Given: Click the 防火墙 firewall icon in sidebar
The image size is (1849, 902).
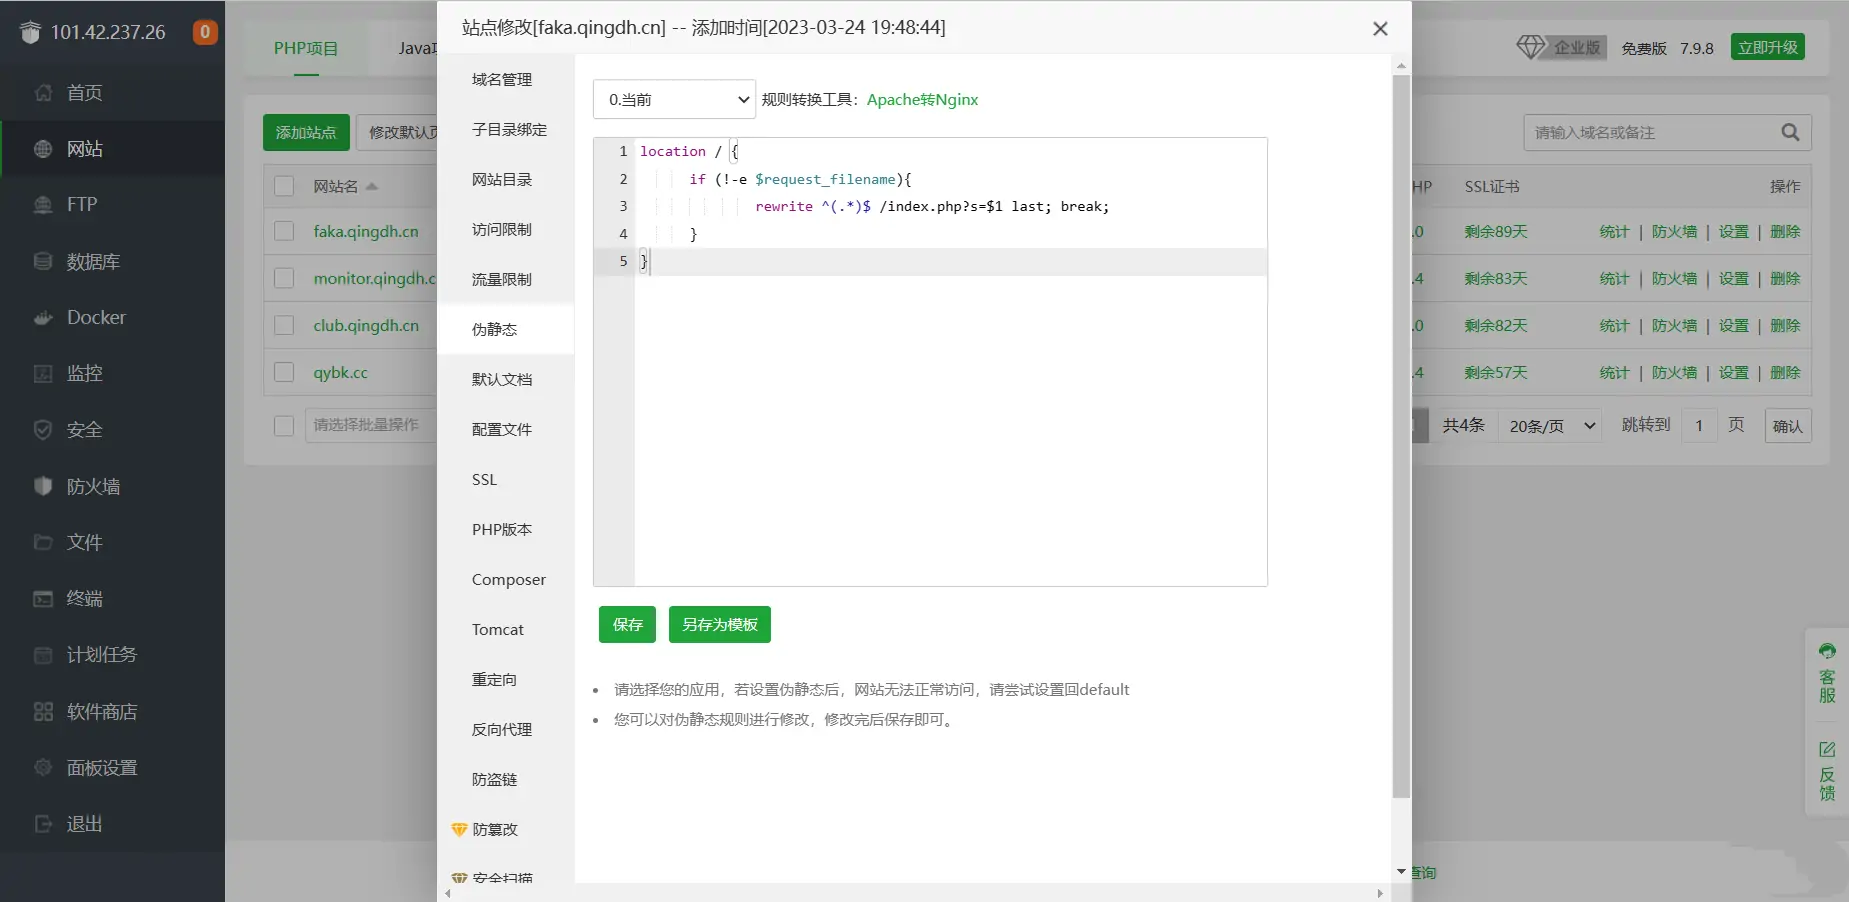Looking at the screenshot, I should 43,486.
